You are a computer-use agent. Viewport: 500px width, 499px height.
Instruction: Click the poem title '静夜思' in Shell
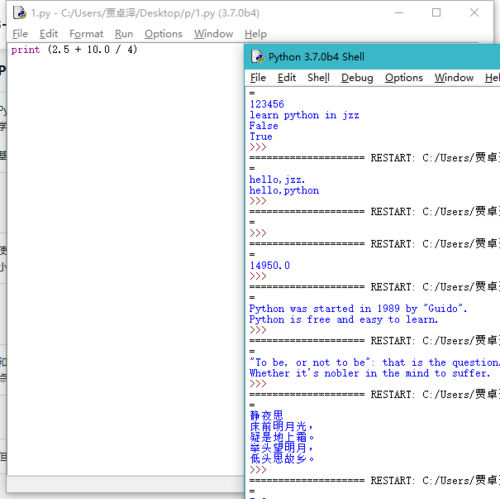[267, 416]
